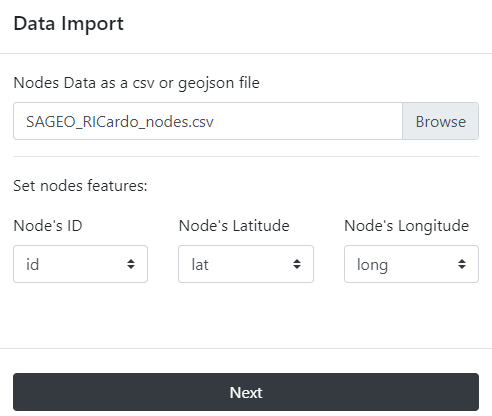Image resolution: width=492 pixels, height=416 pixels.
Task: Open the Node's ID dropdown showing id
Action: [x=80, y=264]
